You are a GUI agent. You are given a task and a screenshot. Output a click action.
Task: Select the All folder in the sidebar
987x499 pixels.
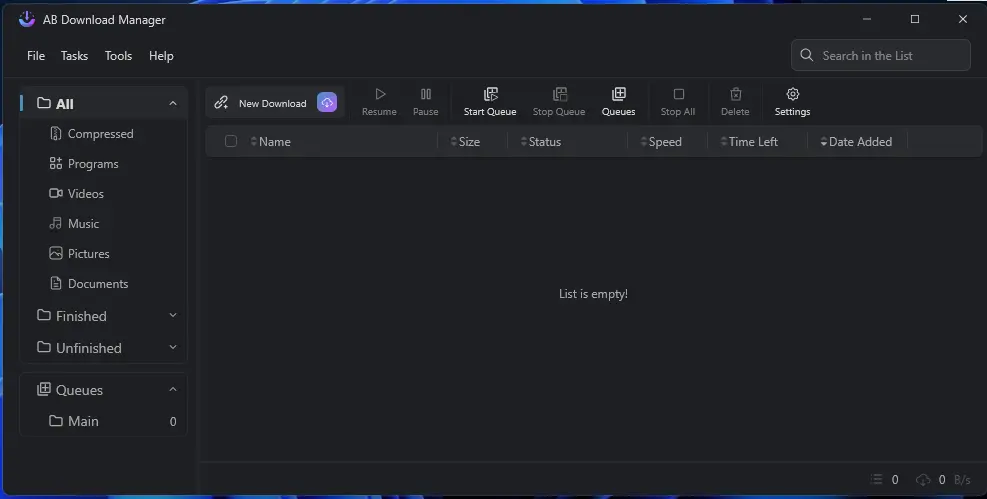[x=104, y=103]
